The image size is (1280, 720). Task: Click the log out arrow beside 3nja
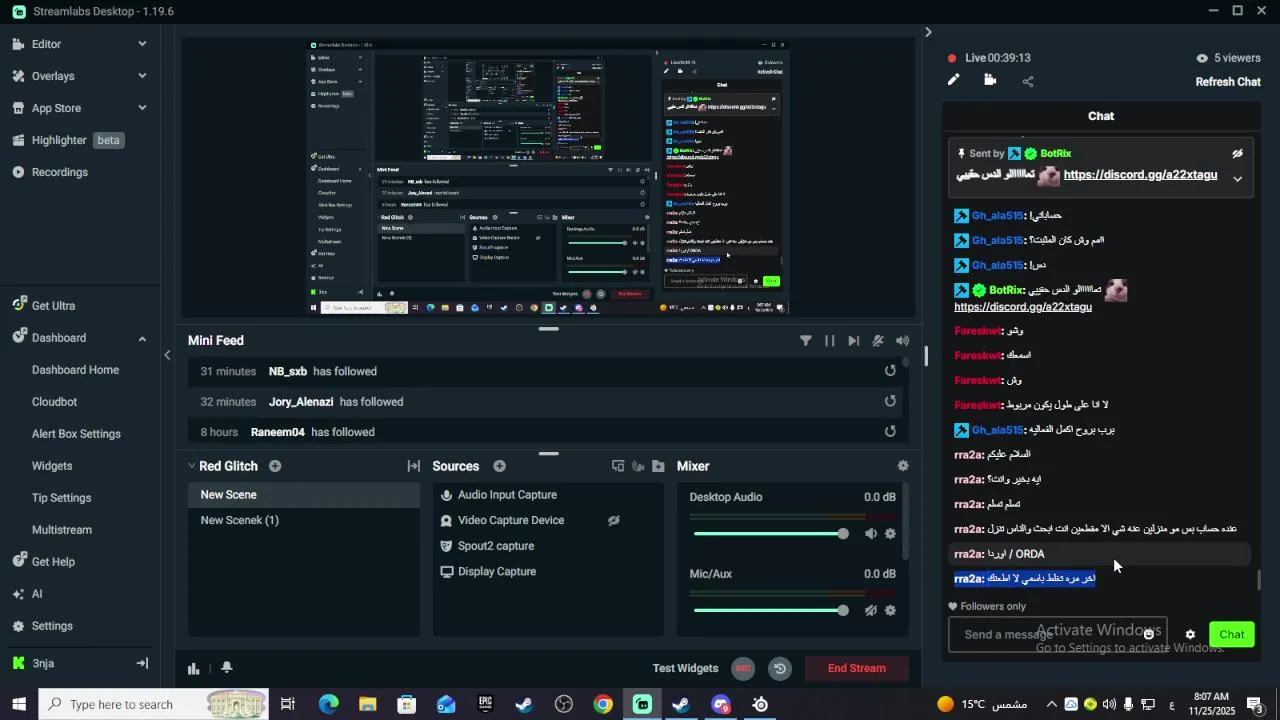point(142,663)
